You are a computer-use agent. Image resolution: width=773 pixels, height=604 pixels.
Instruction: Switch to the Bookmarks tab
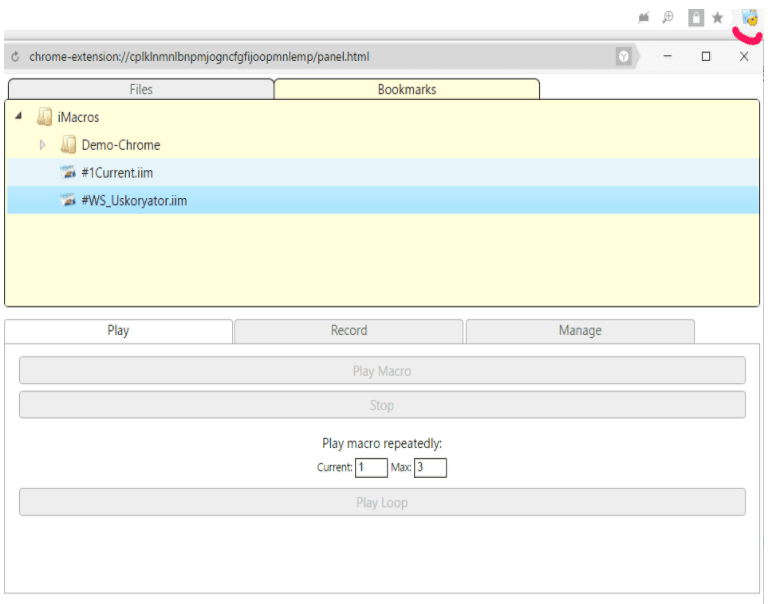click(x=407, y=89)
